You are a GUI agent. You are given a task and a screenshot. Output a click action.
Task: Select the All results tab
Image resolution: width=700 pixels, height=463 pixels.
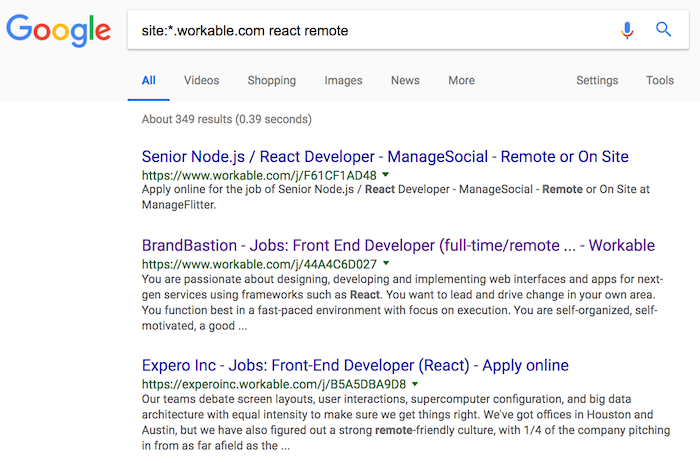[x=149, y=80]
